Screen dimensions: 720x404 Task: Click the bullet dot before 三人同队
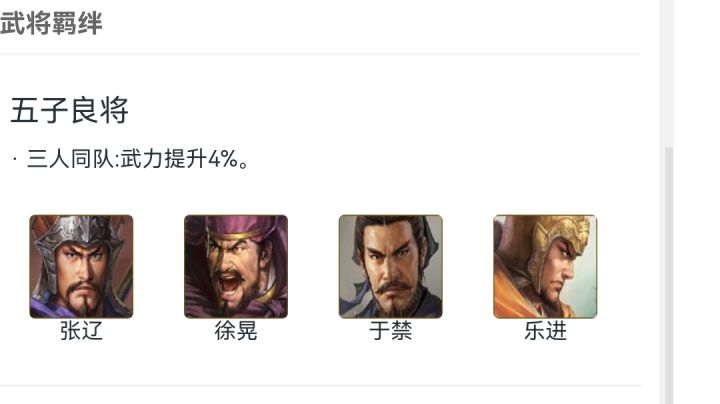tap(15, 159)
